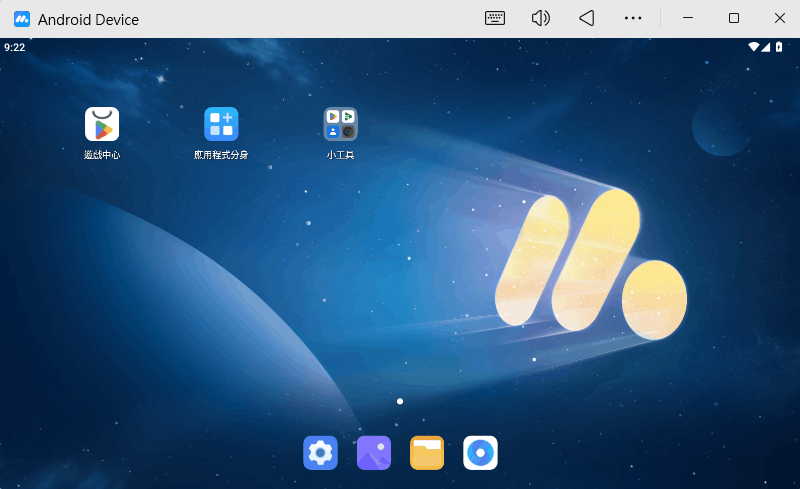Click the Android Device window title
This screenshot has width=800, height=489.
[x=88, y=19]
